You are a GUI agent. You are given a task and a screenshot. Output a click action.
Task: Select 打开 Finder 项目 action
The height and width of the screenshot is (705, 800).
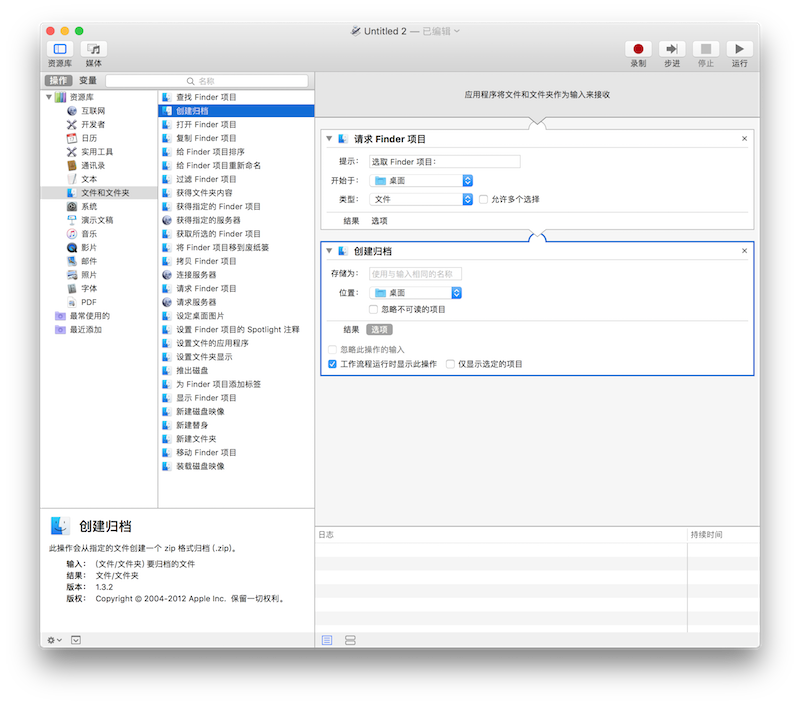coord(236,124)
